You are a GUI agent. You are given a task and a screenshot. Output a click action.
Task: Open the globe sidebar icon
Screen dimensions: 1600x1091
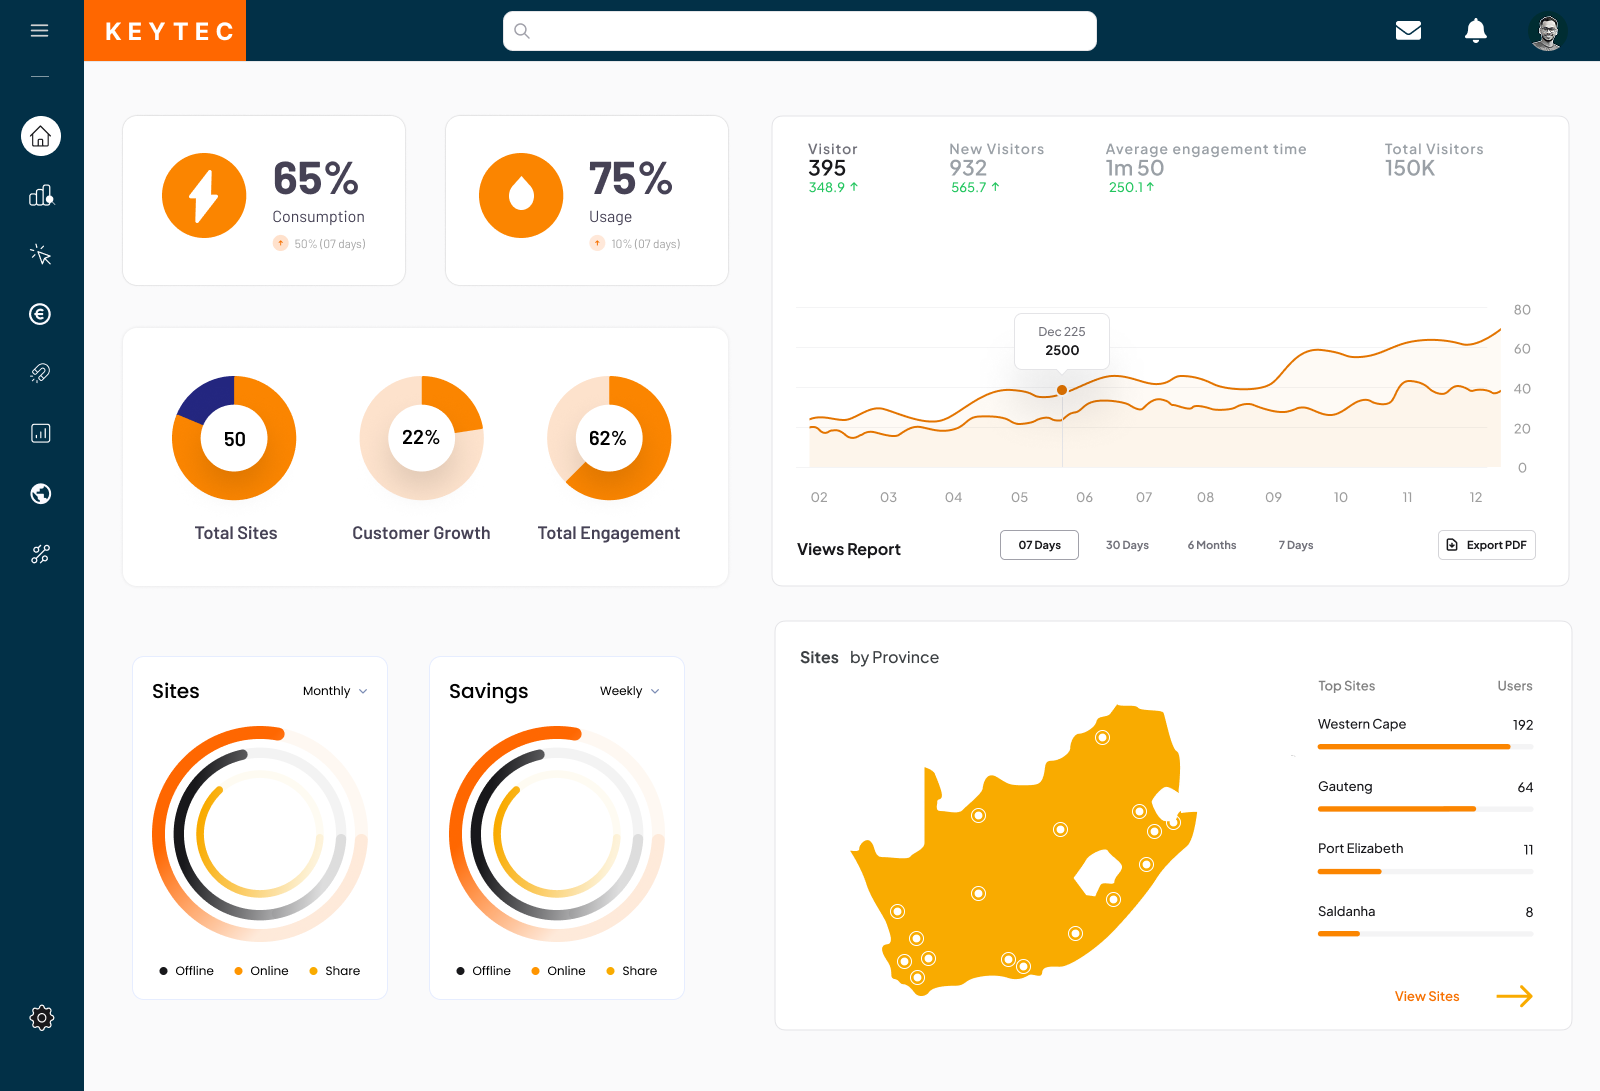coord(41,494)
